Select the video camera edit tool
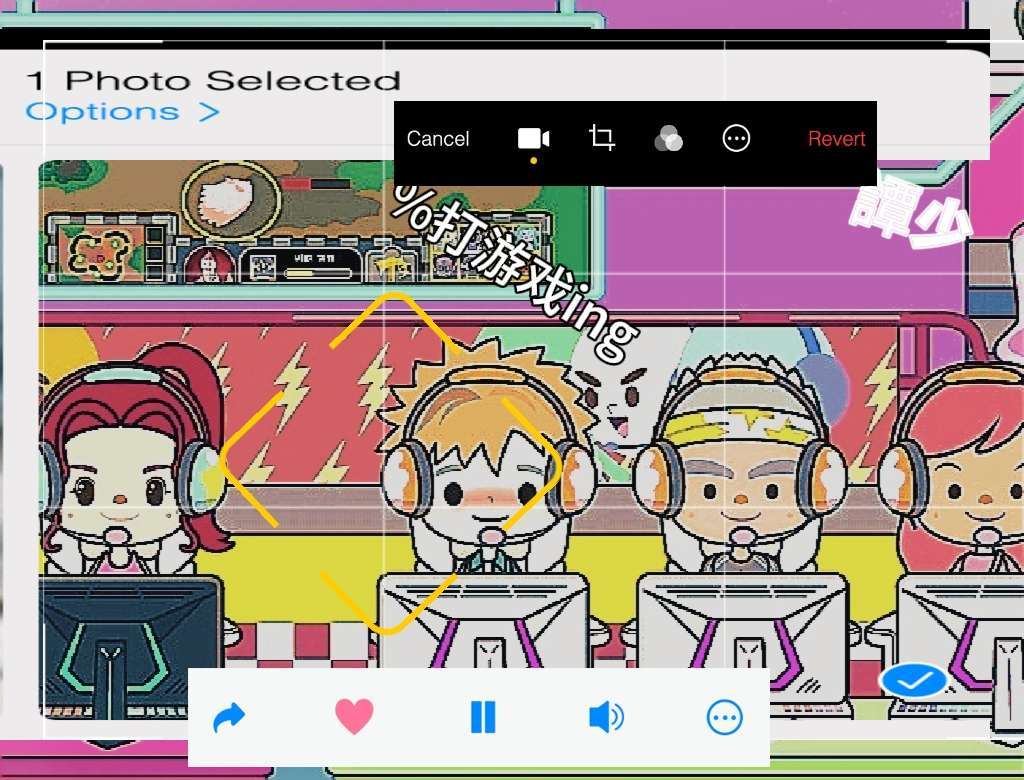Viewport: 1024px width, 780px height. pos(533,138)
